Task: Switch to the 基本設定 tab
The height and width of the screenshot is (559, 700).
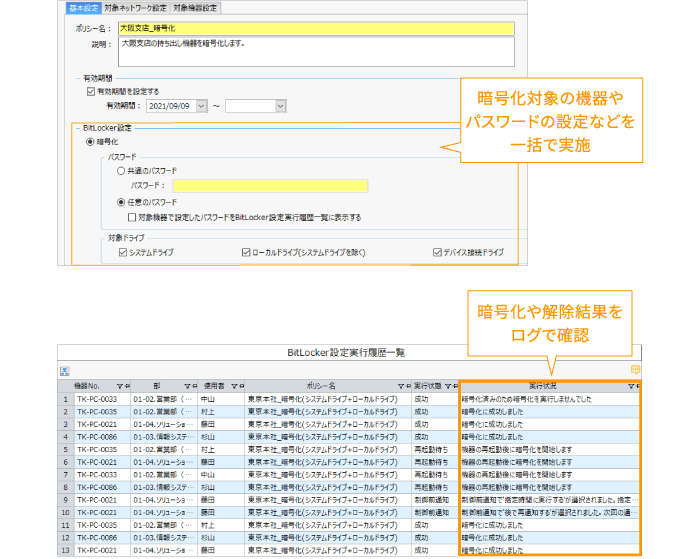Action: click(x=83, y=8)
